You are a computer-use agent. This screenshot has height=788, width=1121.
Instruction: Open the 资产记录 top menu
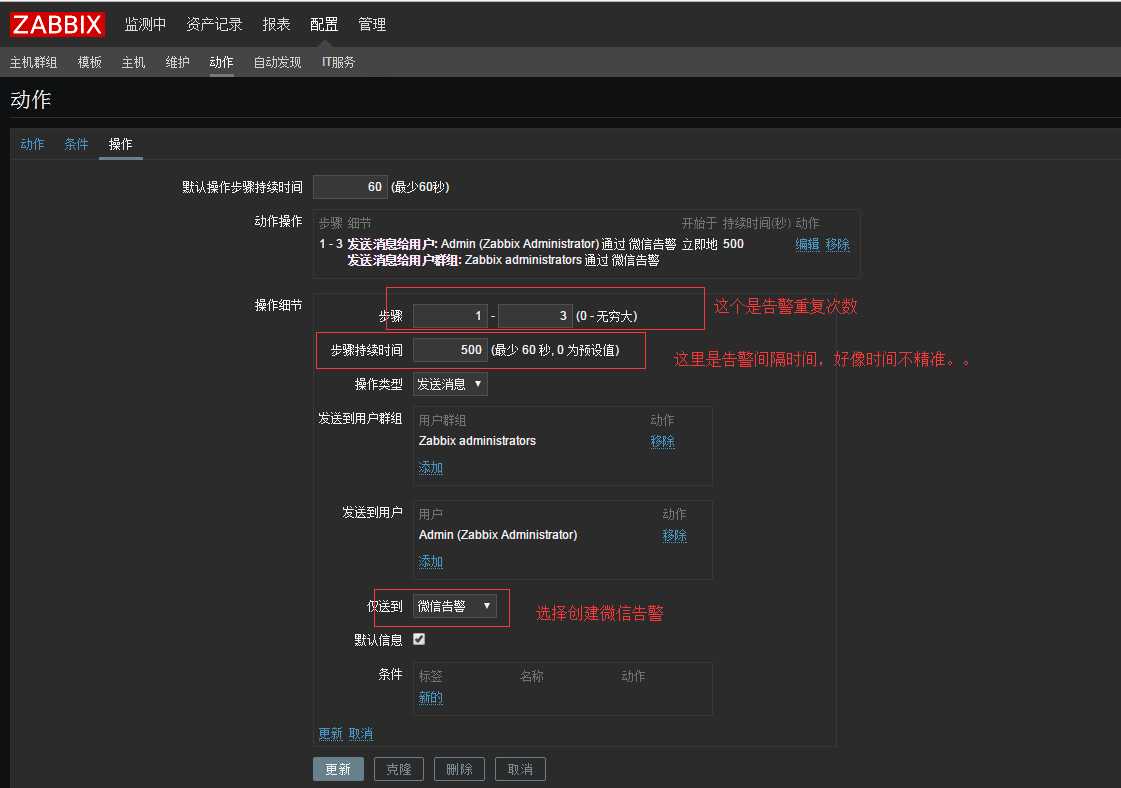pyautogui.click(x=214, y=24)
